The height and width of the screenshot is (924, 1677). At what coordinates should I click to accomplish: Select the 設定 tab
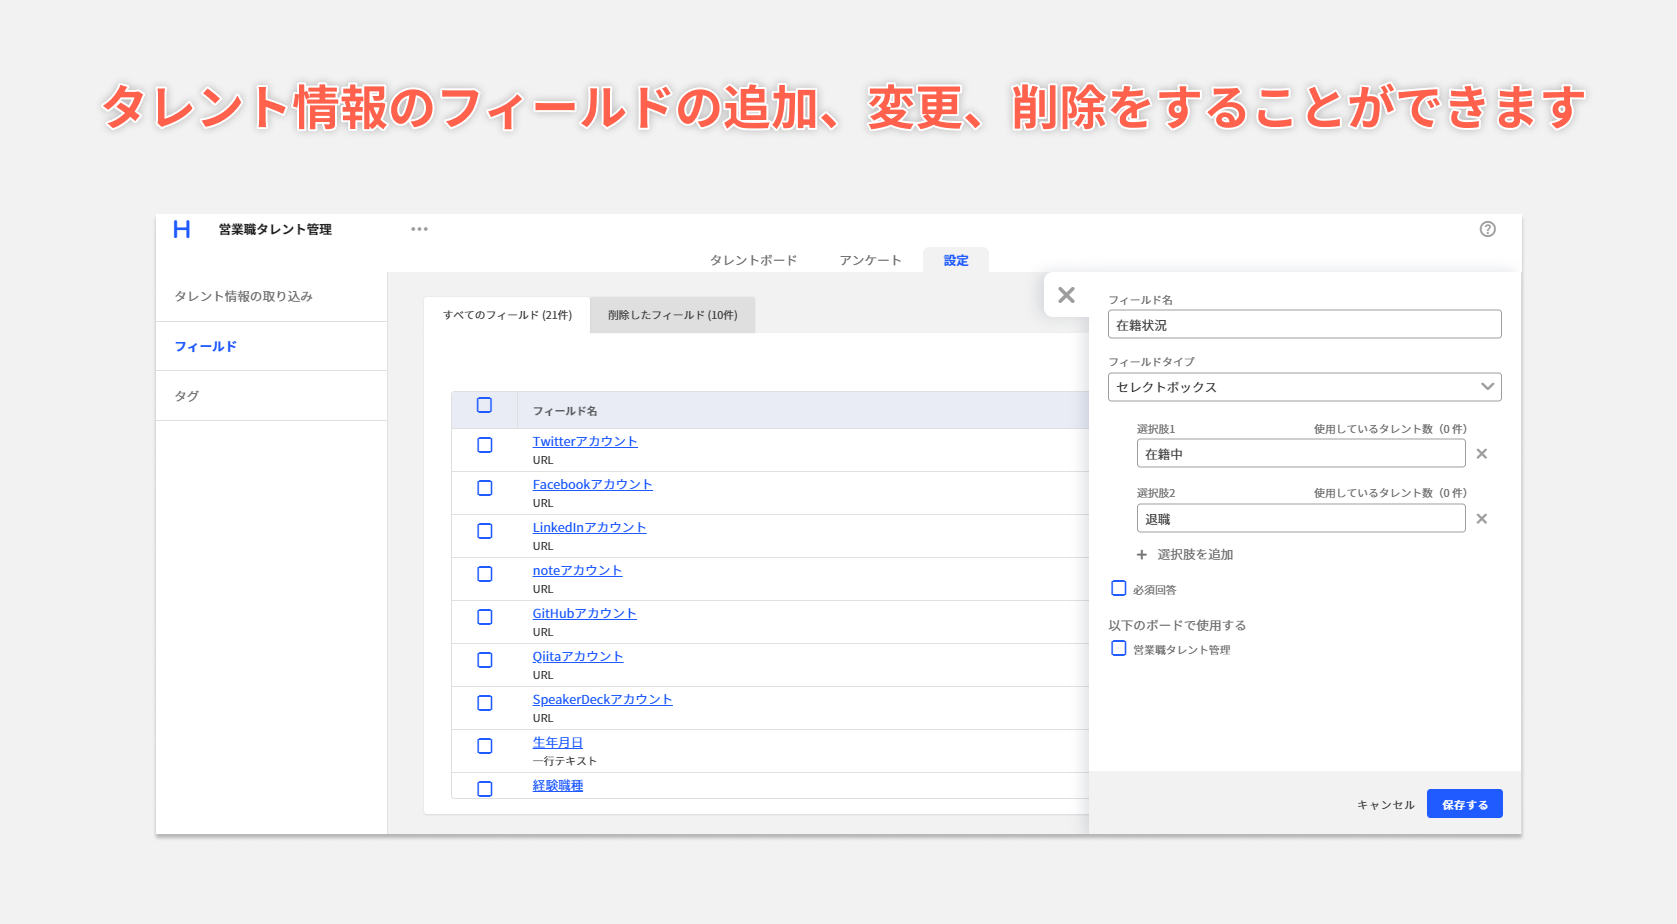coord(956,260)
